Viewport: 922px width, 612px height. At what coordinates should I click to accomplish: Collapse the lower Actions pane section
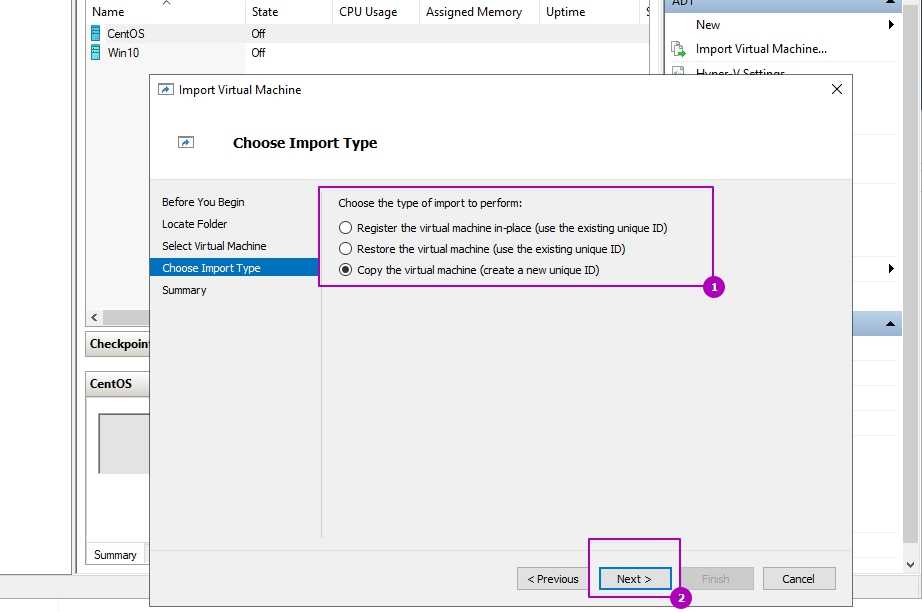(890, 324)
